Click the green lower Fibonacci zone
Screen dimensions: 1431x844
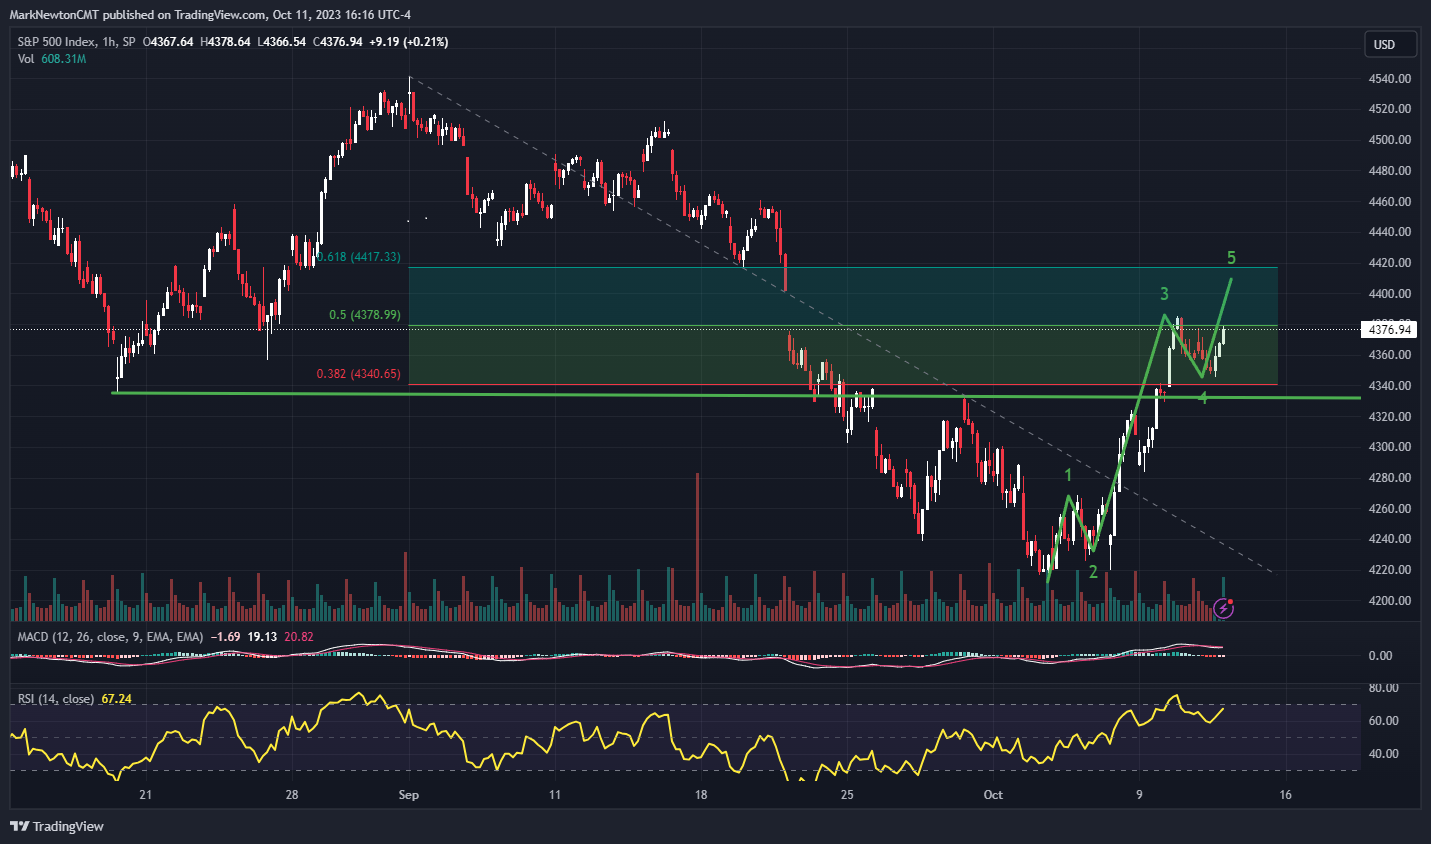tap(843, 355)
